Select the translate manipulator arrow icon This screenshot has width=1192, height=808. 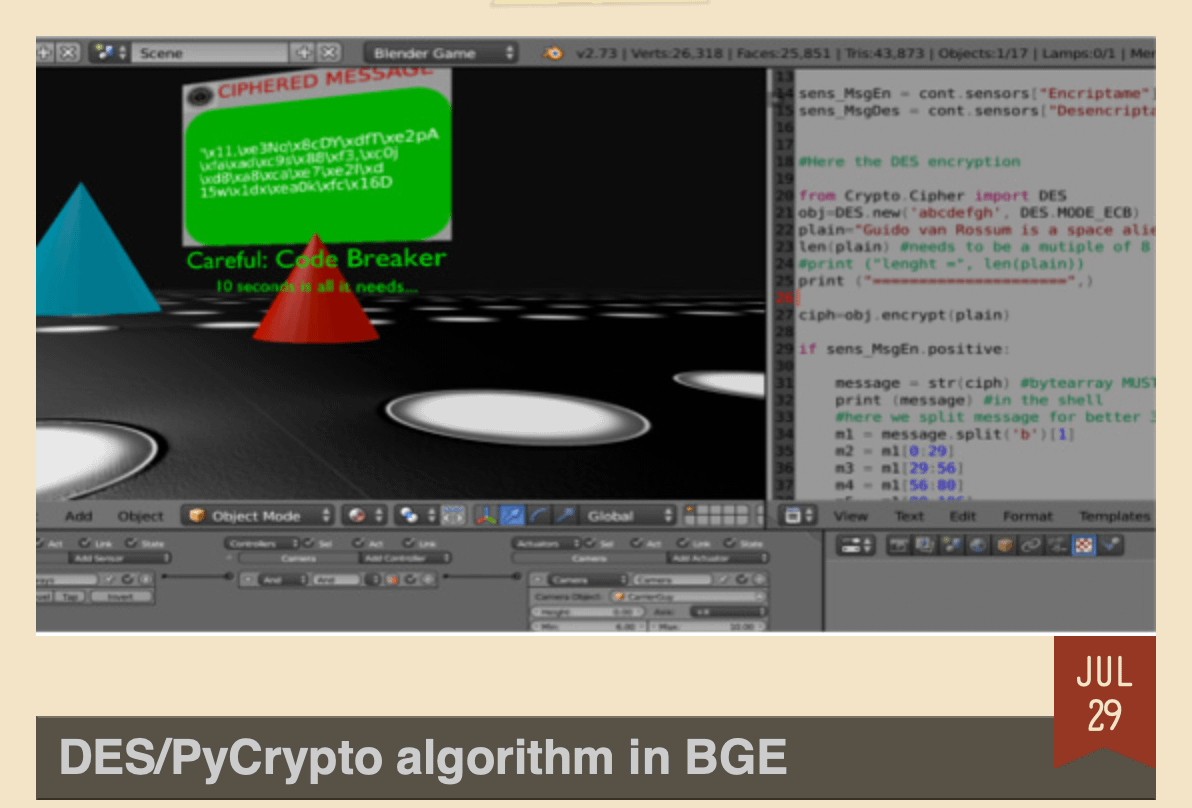pos(513,516)
